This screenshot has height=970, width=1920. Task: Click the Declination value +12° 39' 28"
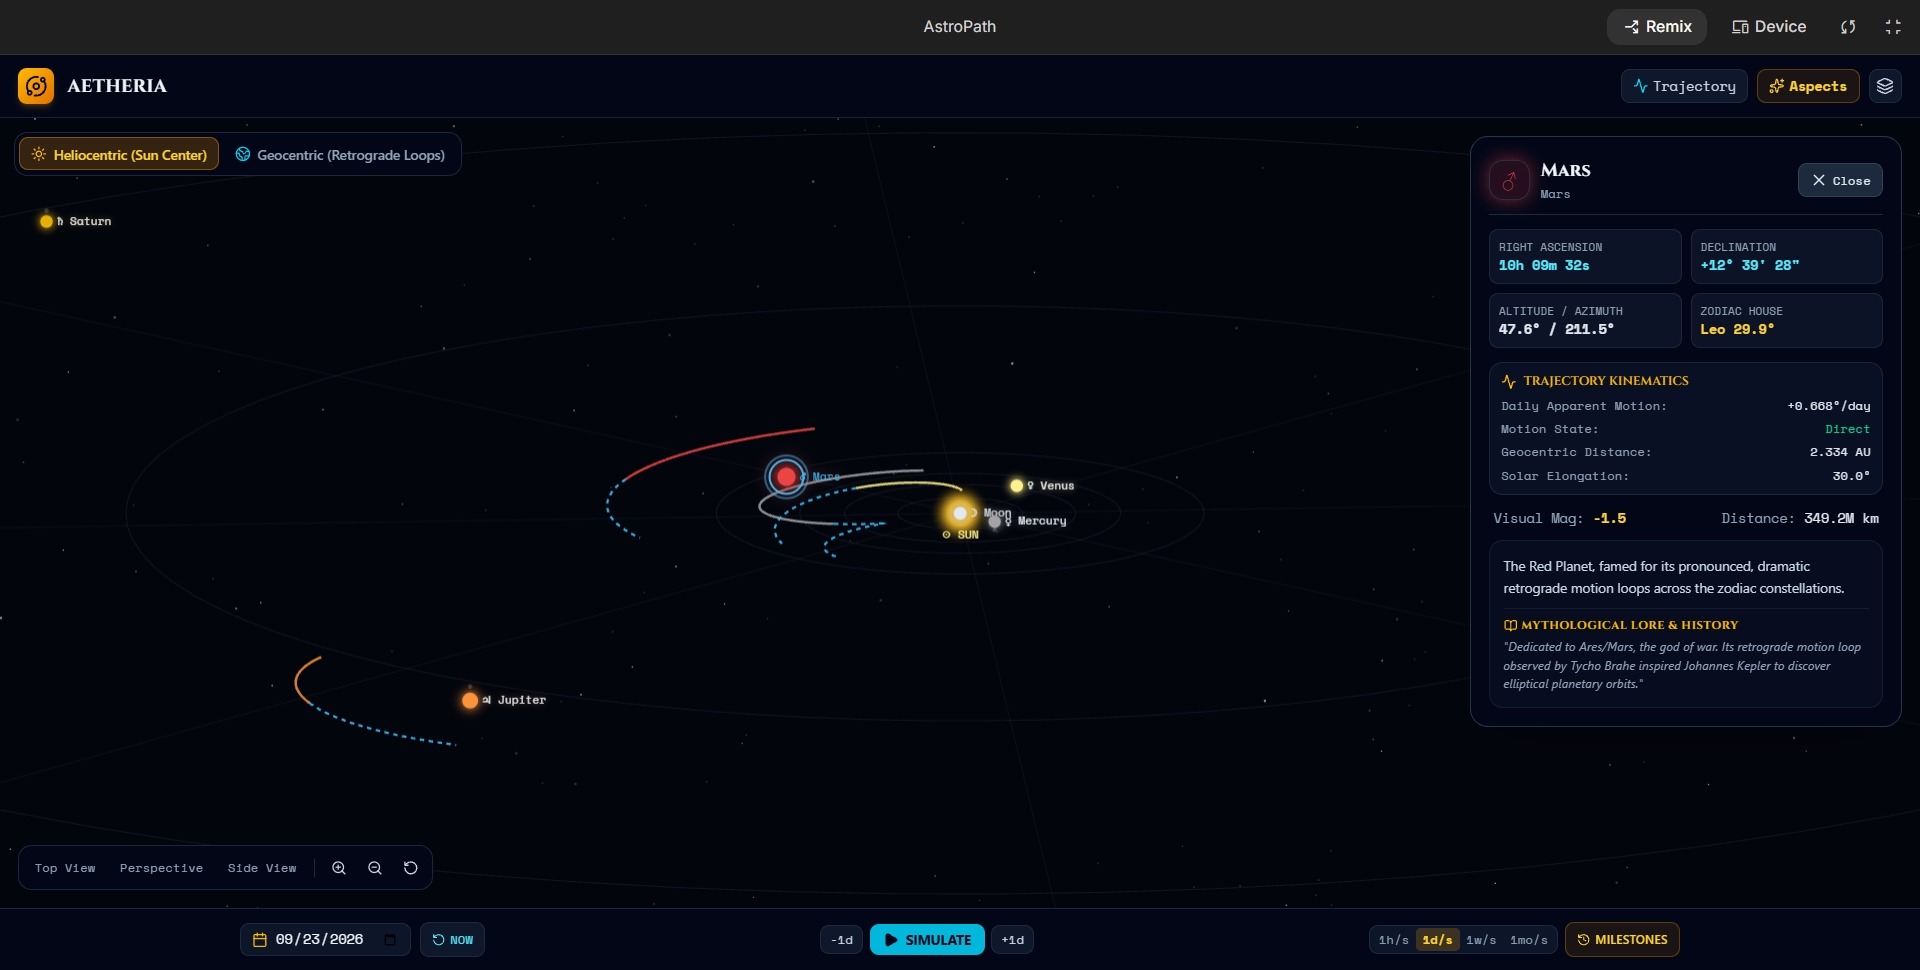click(x=1749, y=266)
